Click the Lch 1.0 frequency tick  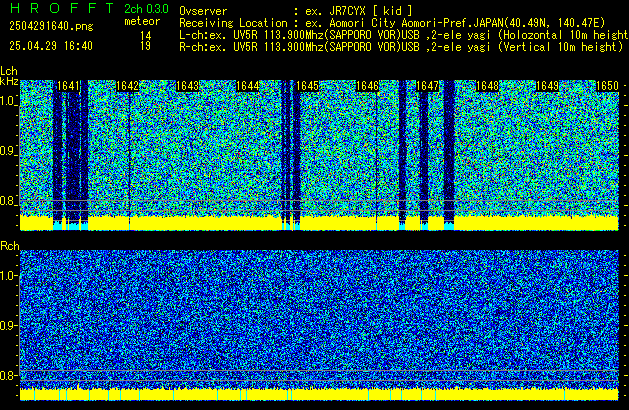(x=8, y=101)
